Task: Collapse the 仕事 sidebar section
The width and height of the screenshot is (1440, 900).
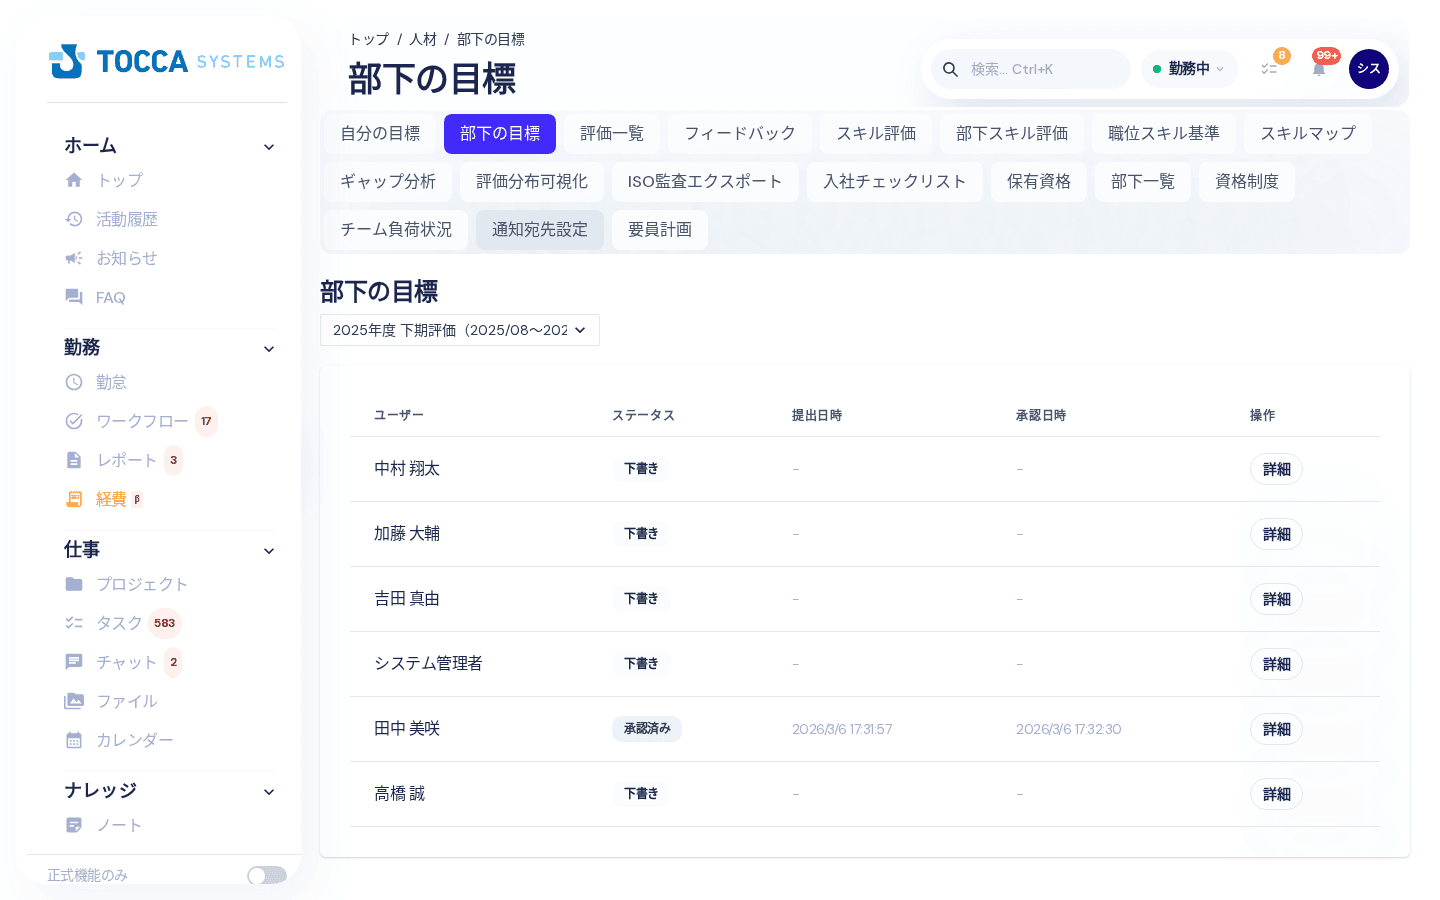Action: coord(269,551)
